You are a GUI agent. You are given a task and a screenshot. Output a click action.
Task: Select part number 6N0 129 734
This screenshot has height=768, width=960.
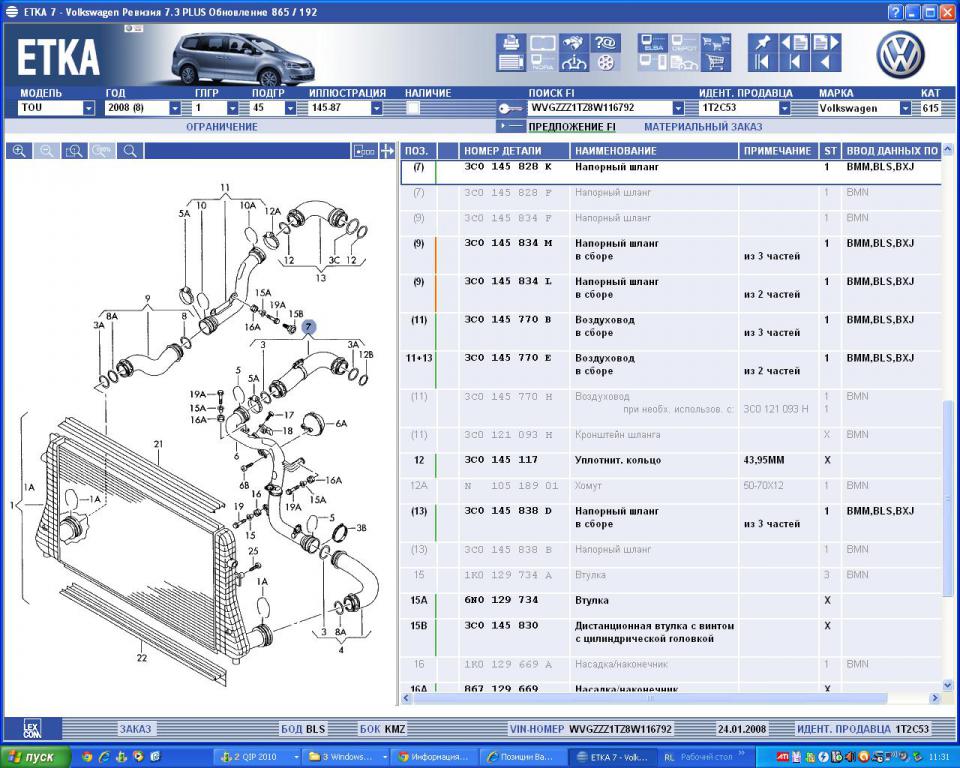(x=501, y=600)
